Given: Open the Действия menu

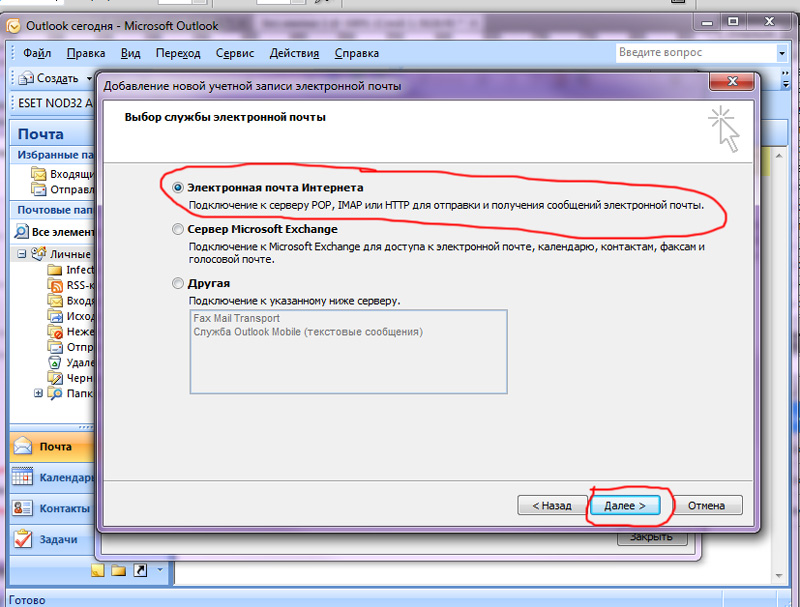Looking at the screenshot, I should tap(294, 53).
